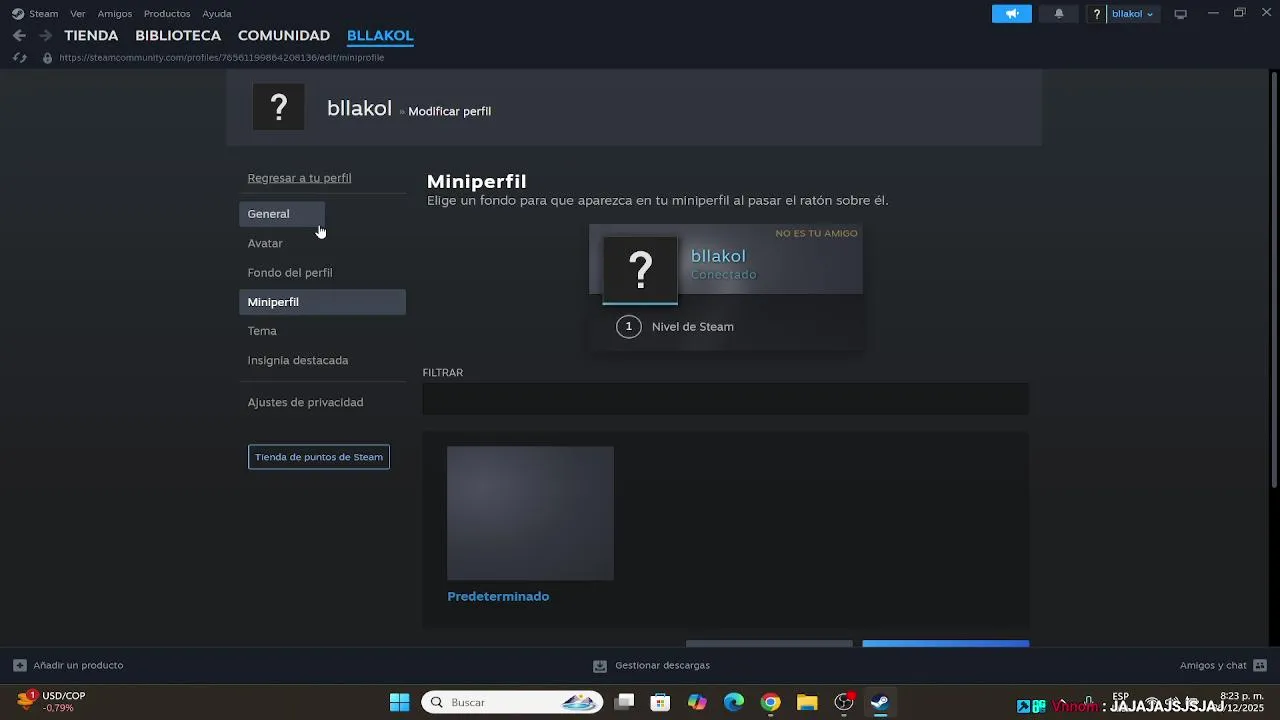Open Amigos y chat
The height and width of the screenshot is (720, 1280).
[1213, 665]
